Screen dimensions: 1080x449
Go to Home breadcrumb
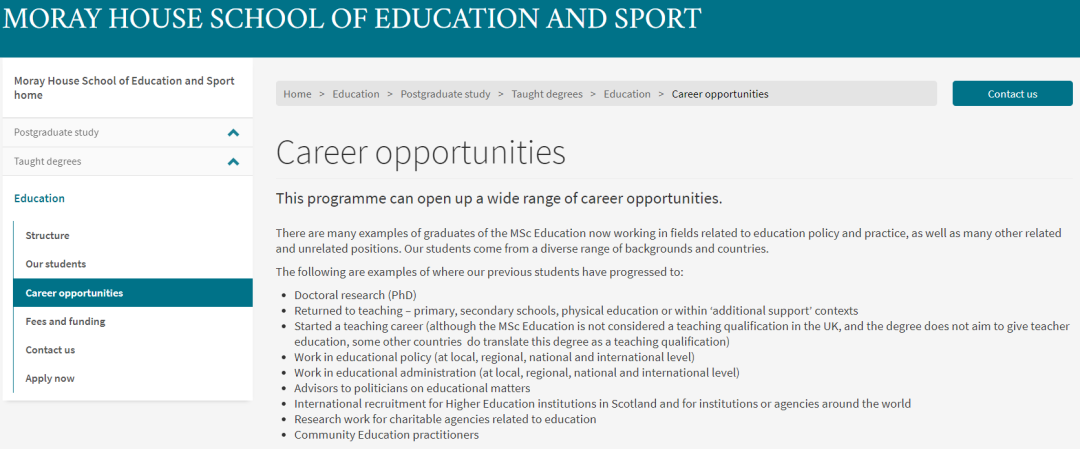[x=298, y=94]
